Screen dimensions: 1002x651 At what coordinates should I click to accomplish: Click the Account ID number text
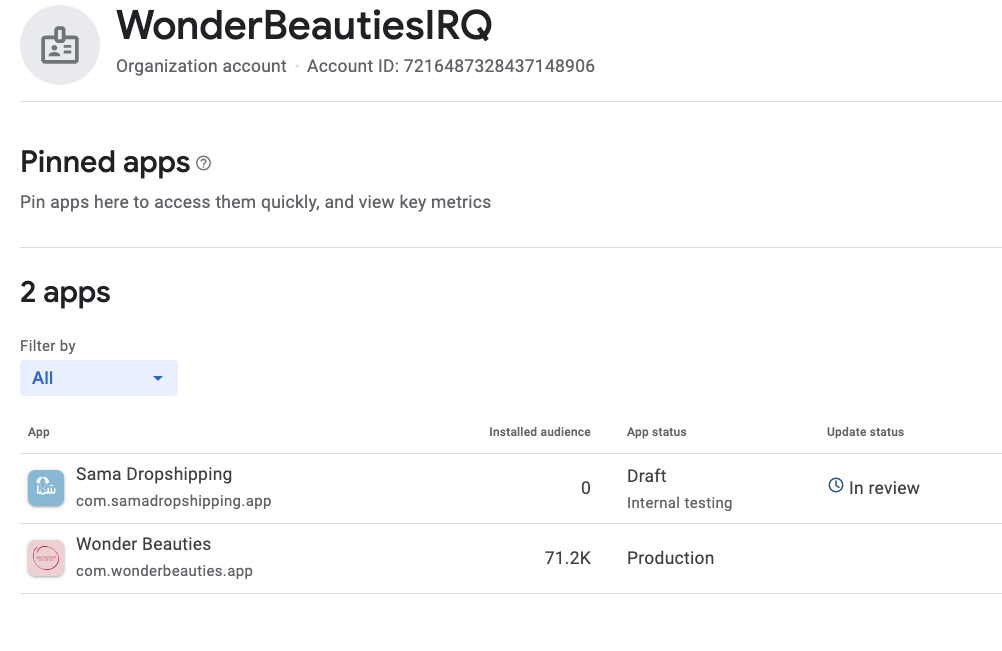[x=499, y=66]
